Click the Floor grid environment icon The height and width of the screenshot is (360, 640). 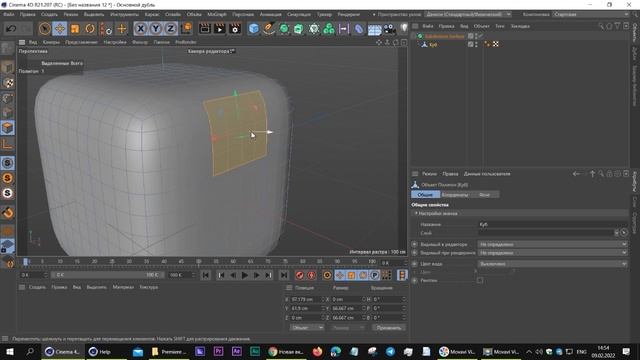pos(374,29)
